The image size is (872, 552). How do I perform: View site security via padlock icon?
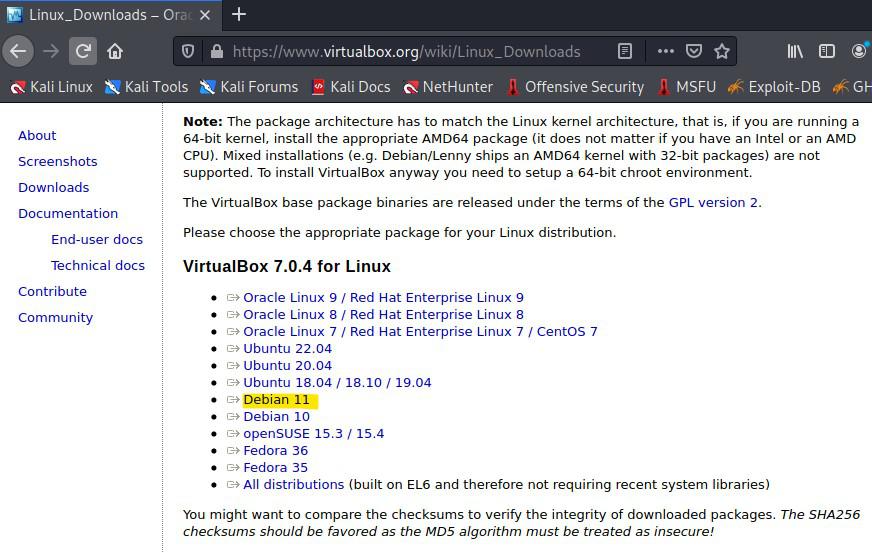[217, 52]
